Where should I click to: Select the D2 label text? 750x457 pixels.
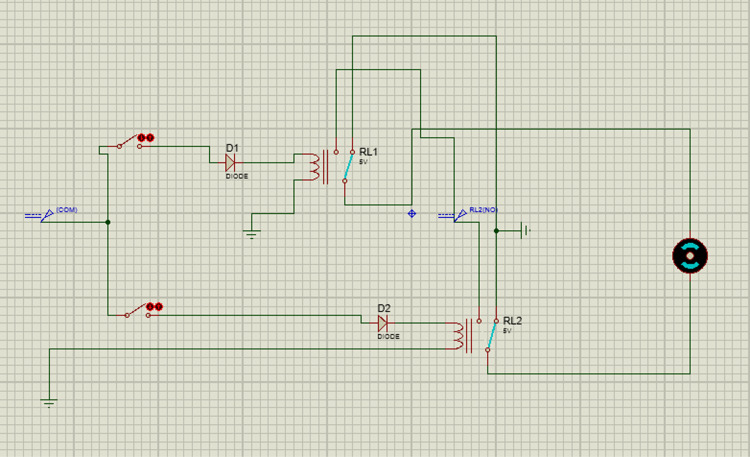click(x=384, y=308)
